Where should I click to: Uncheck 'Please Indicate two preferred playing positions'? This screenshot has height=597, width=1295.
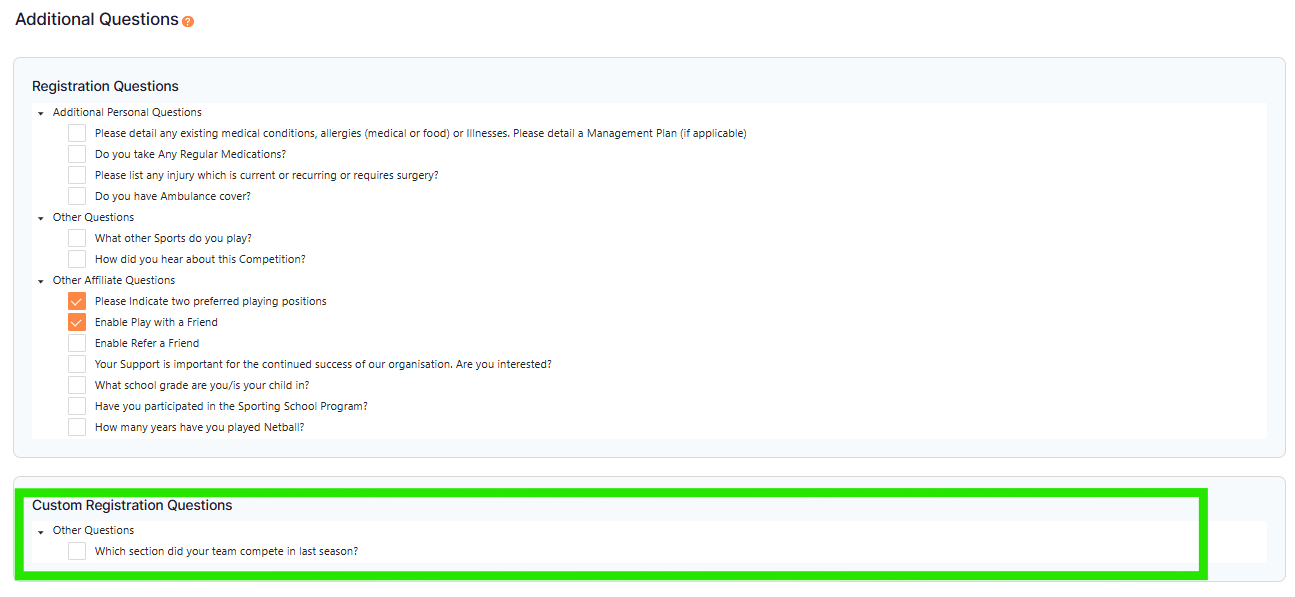(x=77, y=301)
